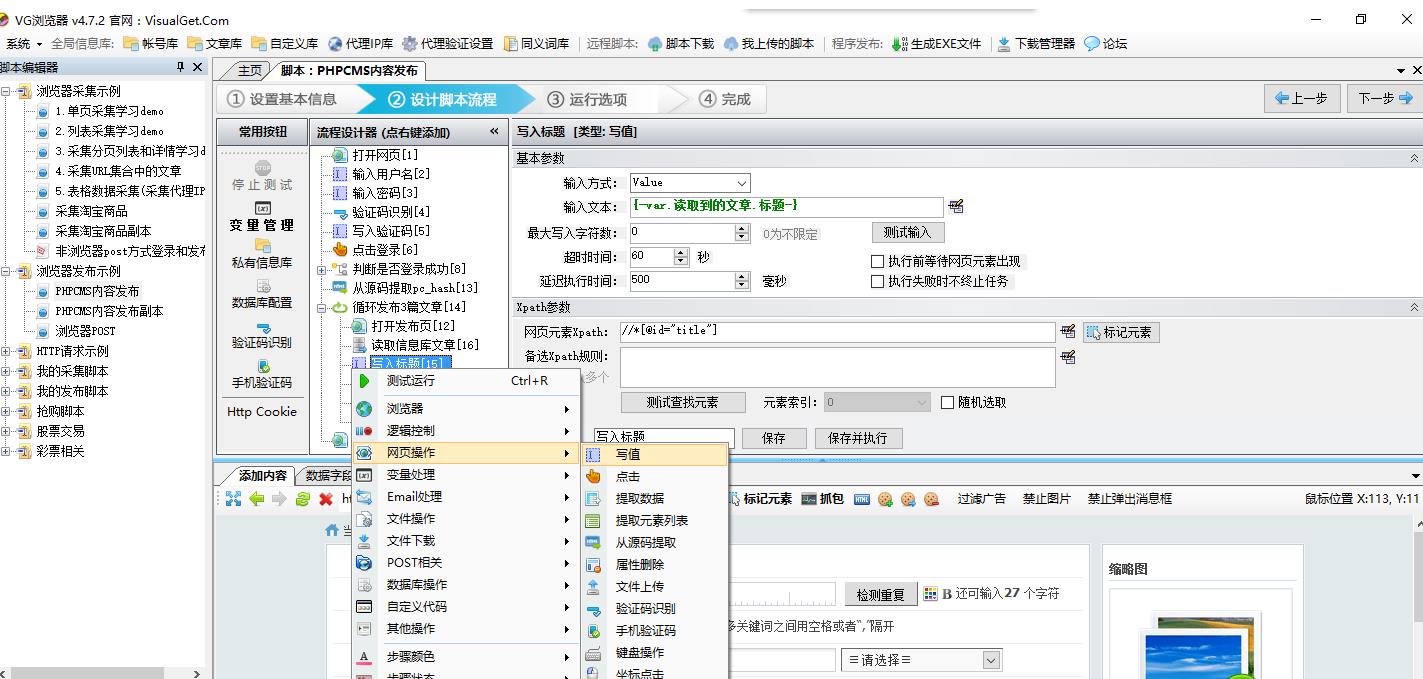This screenshot has height=679, width=1423.
Task: Choose 测试运行 from the context menu
Action: pyautogui.click(x=411, y=381)
